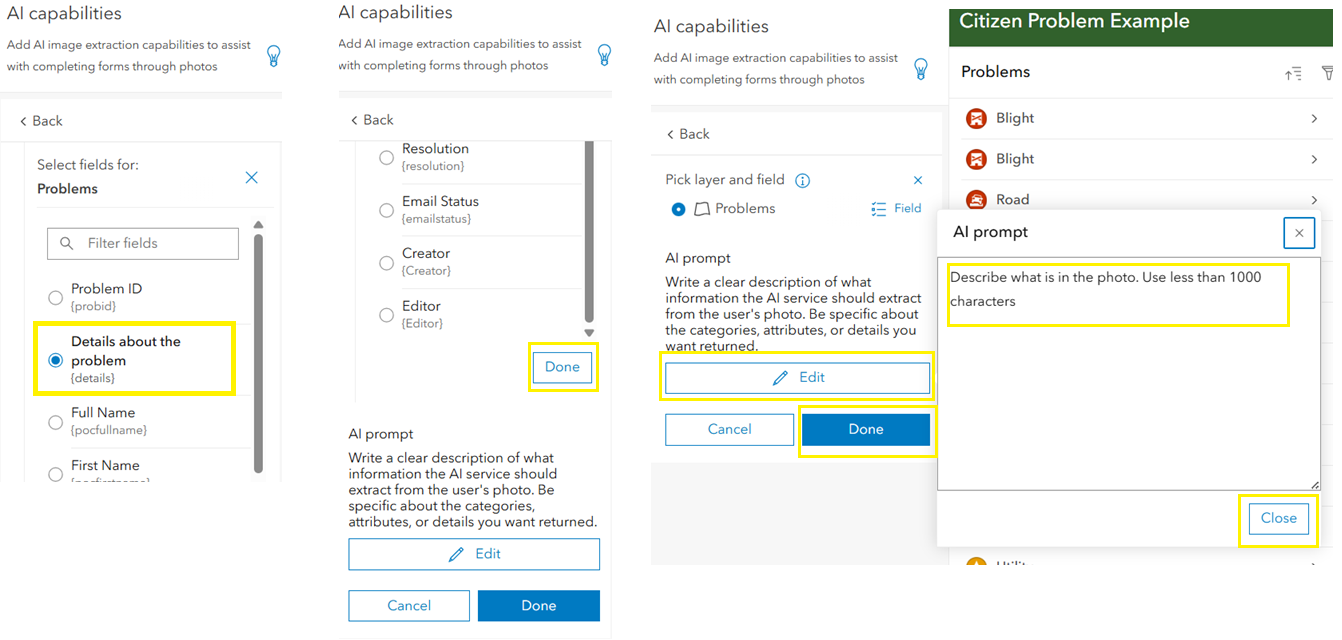This screenshot has width=1342, height=640.
Task: Click the X beside Pick layer and field
Action: click(x=918, y=180)
